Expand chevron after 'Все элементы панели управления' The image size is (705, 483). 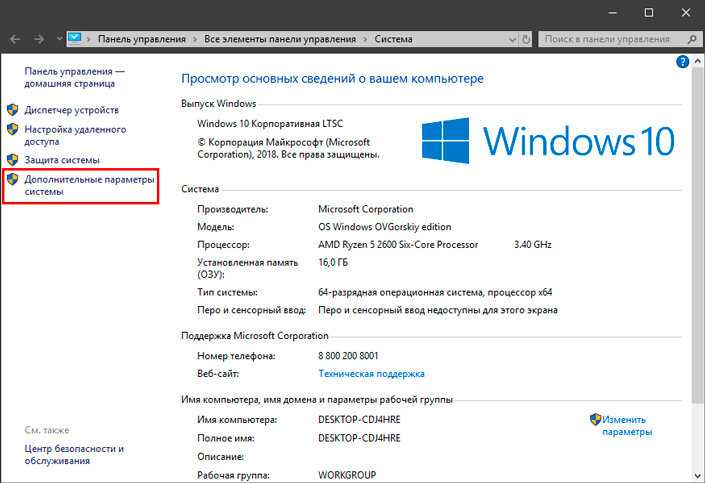(365, 40)
